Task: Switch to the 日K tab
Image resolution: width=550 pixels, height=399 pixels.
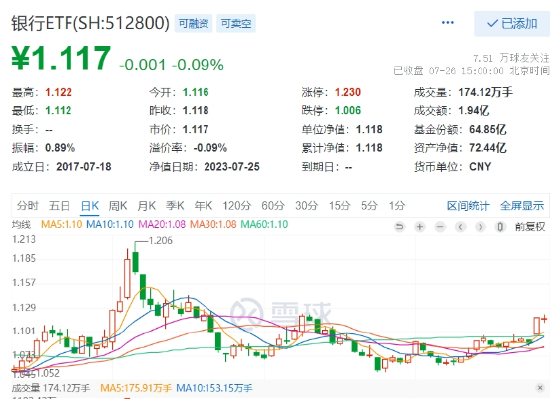Action: (x=90, y=205)
